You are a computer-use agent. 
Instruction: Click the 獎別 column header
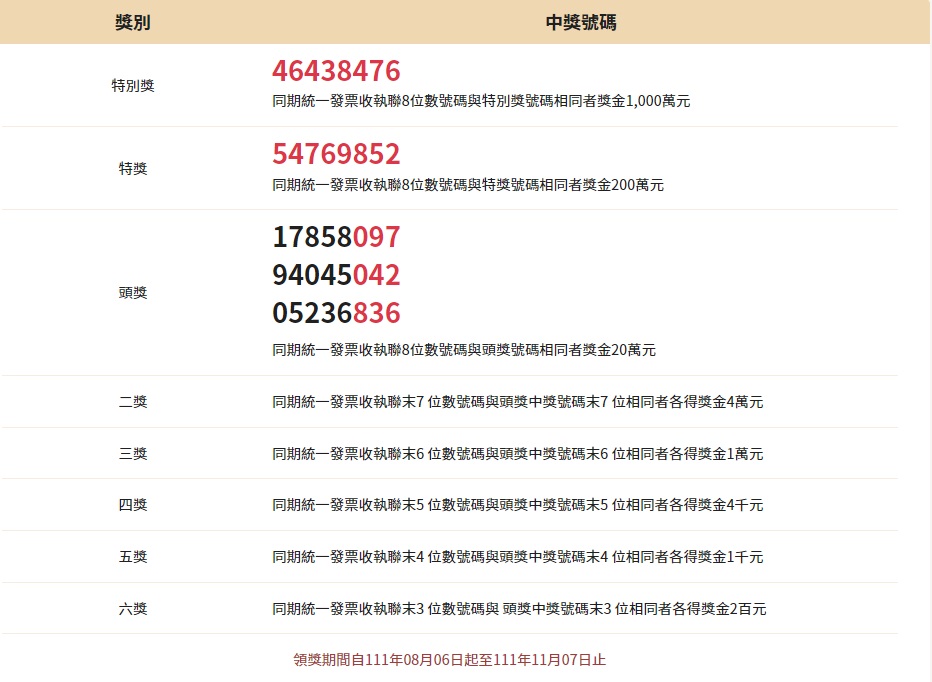[x=133, y=22]
